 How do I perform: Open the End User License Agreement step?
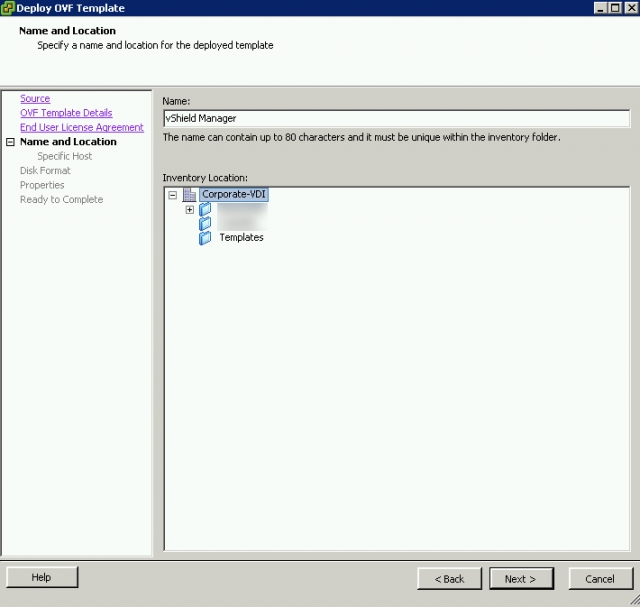tap(82, 128)
